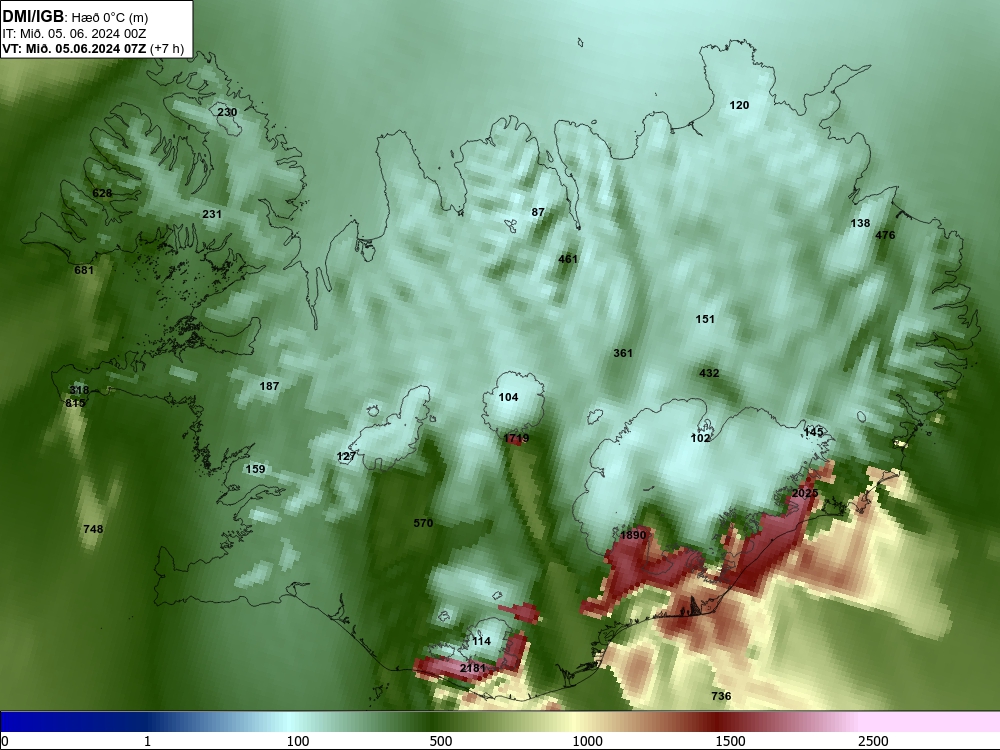Select the 104 value on the glacier
This screenshot has width=1000, height=750.
508,397
